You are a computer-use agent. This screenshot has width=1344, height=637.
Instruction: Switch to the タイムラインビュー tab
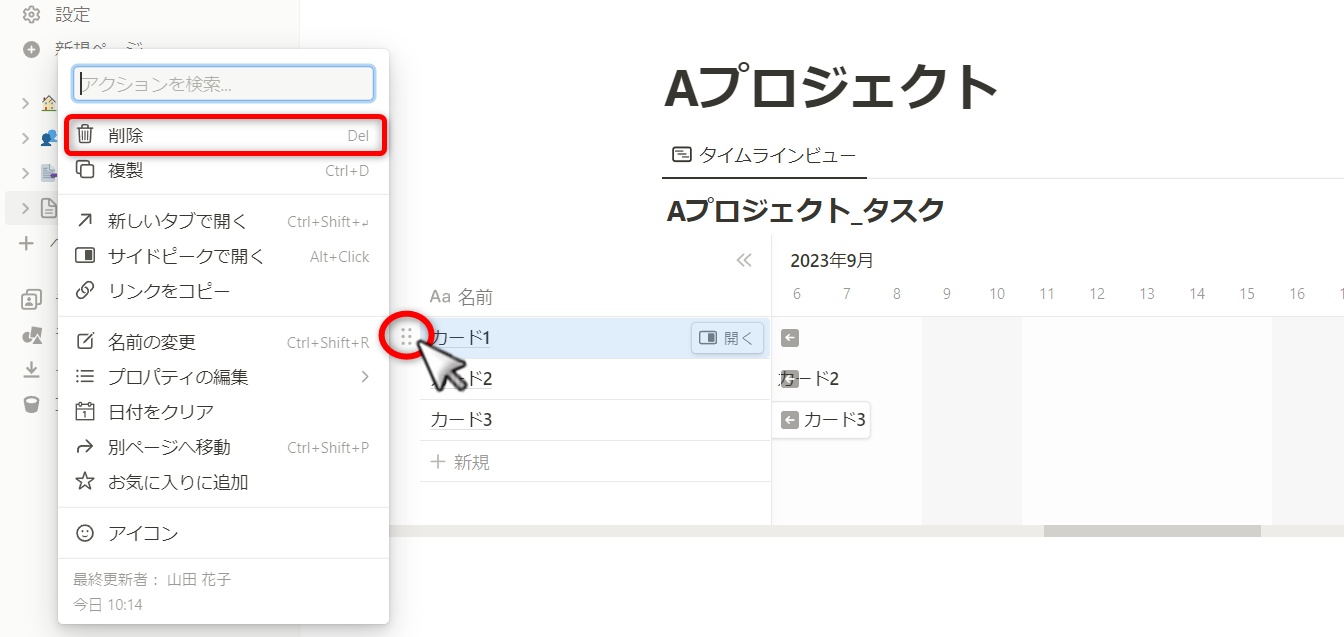[764, 155]
